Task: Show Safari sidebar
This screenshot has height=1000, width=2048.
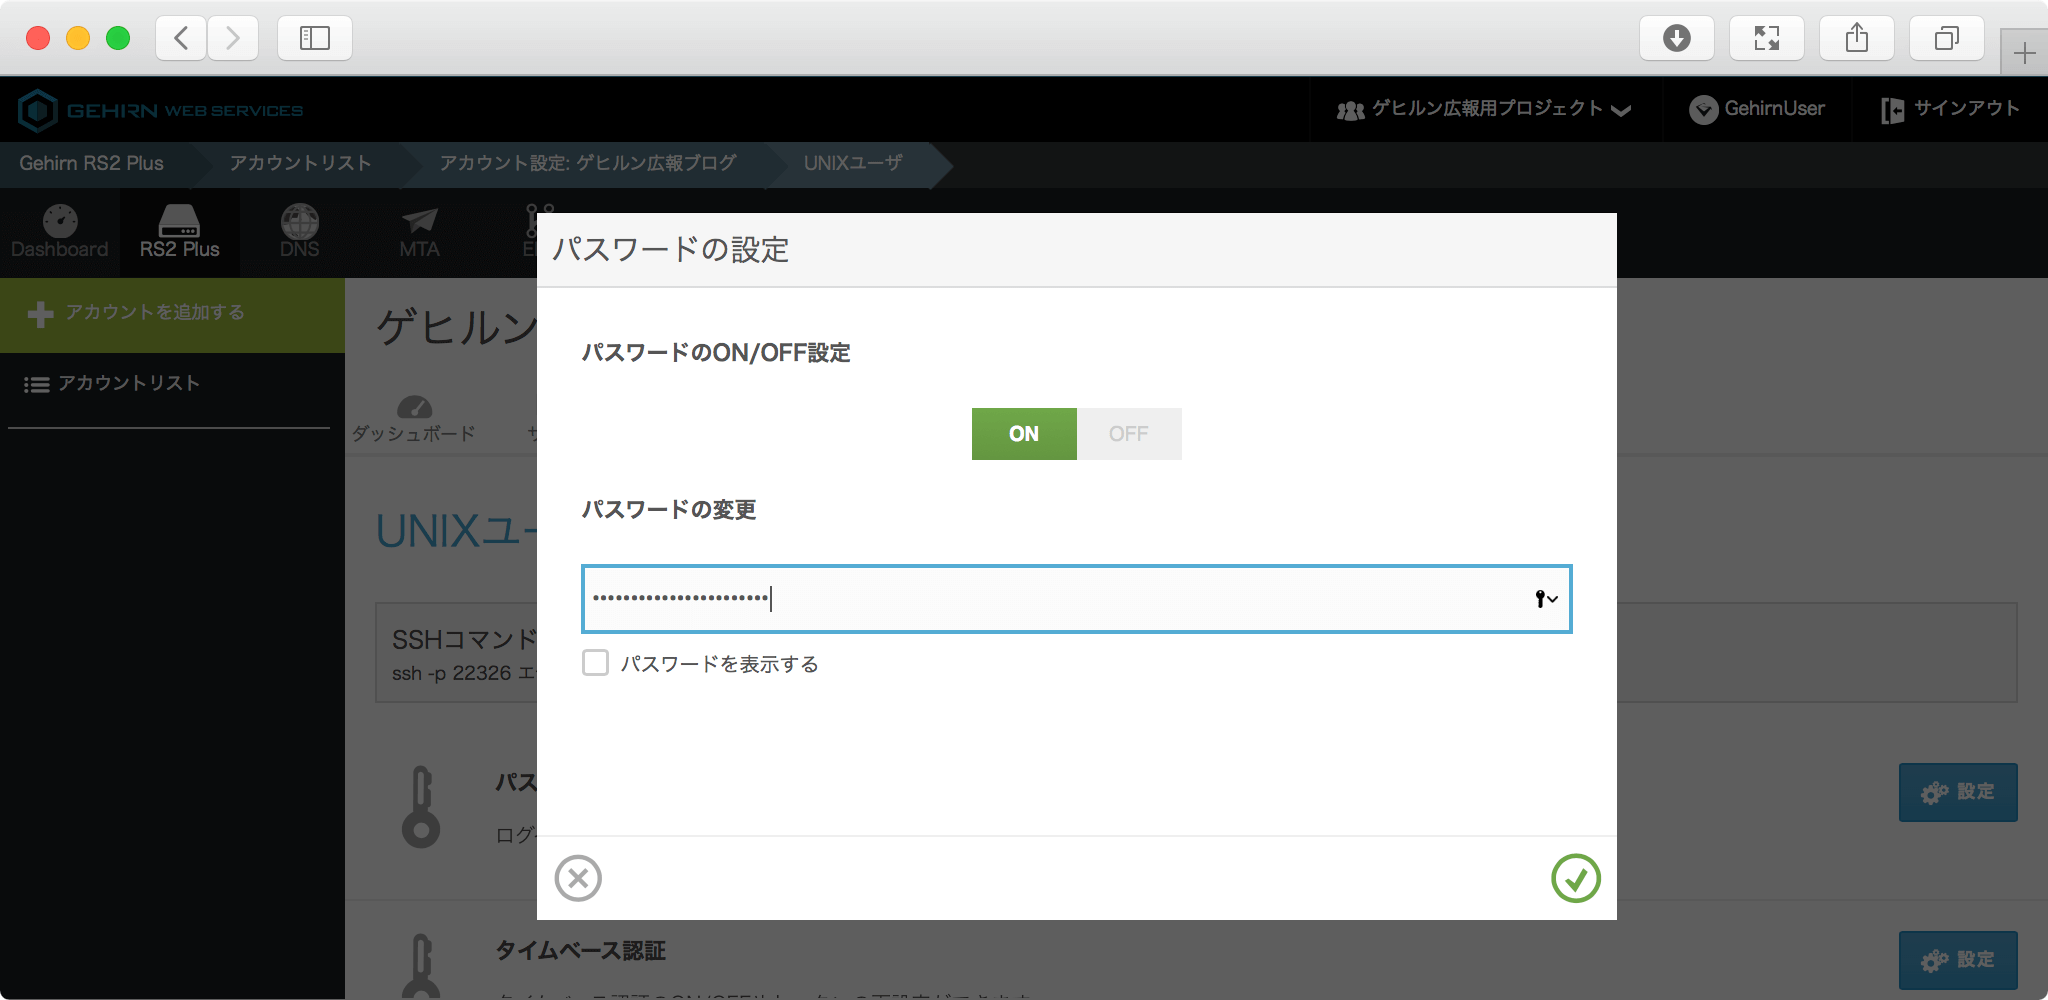Action: coord(314,38)
